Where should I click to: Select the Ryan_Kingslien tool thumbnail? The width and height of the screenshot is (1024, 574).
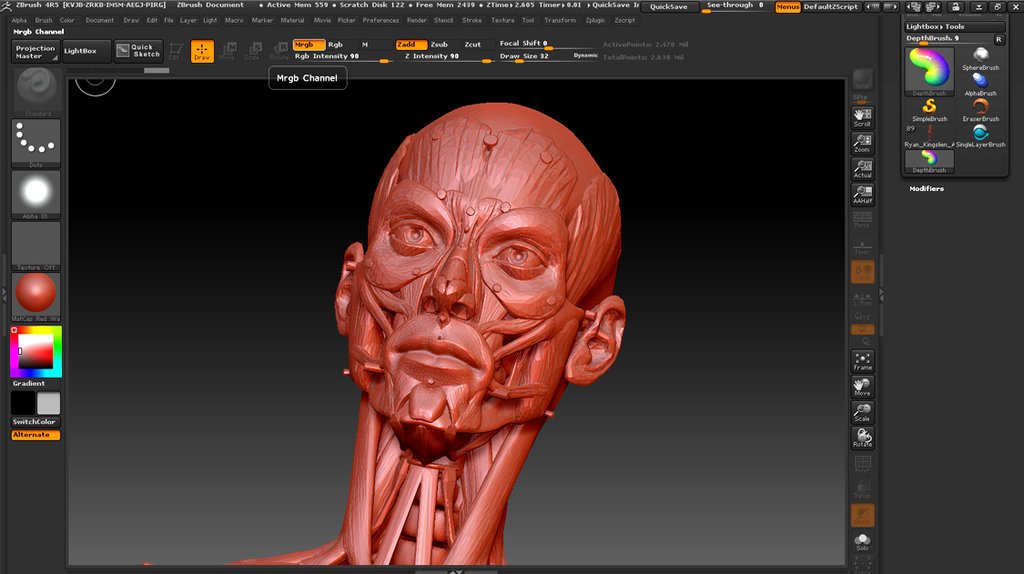(x=929, y=136)
